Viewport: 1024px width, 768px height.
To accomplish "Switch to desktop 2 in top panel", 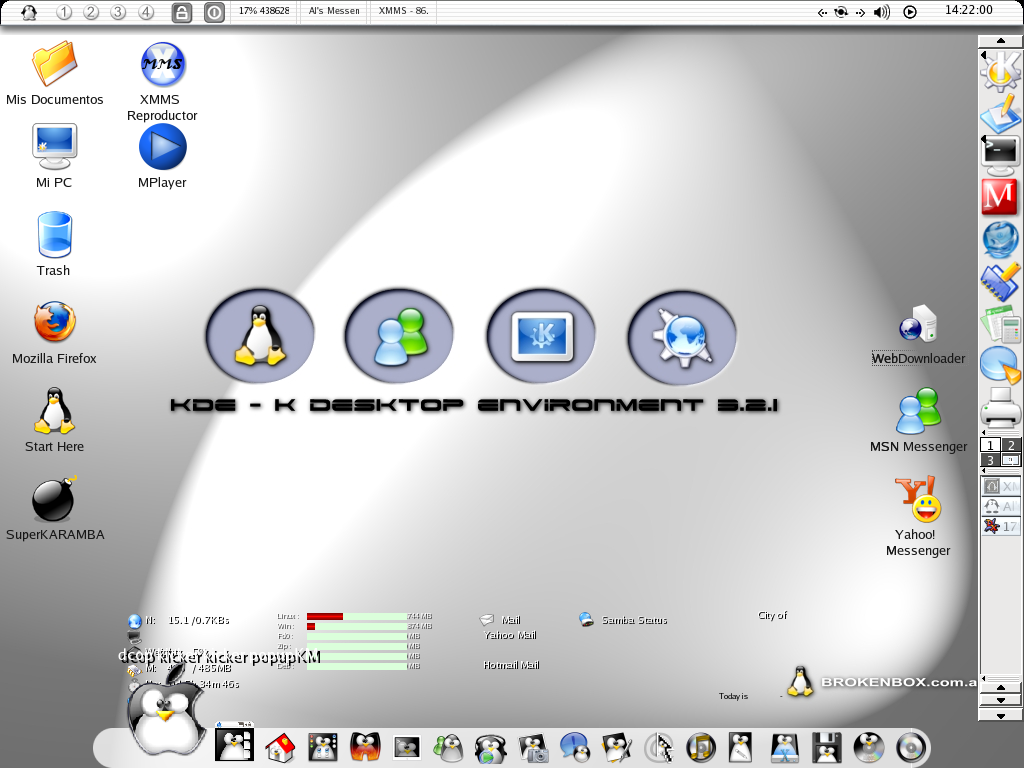I will tap(91, 12).
